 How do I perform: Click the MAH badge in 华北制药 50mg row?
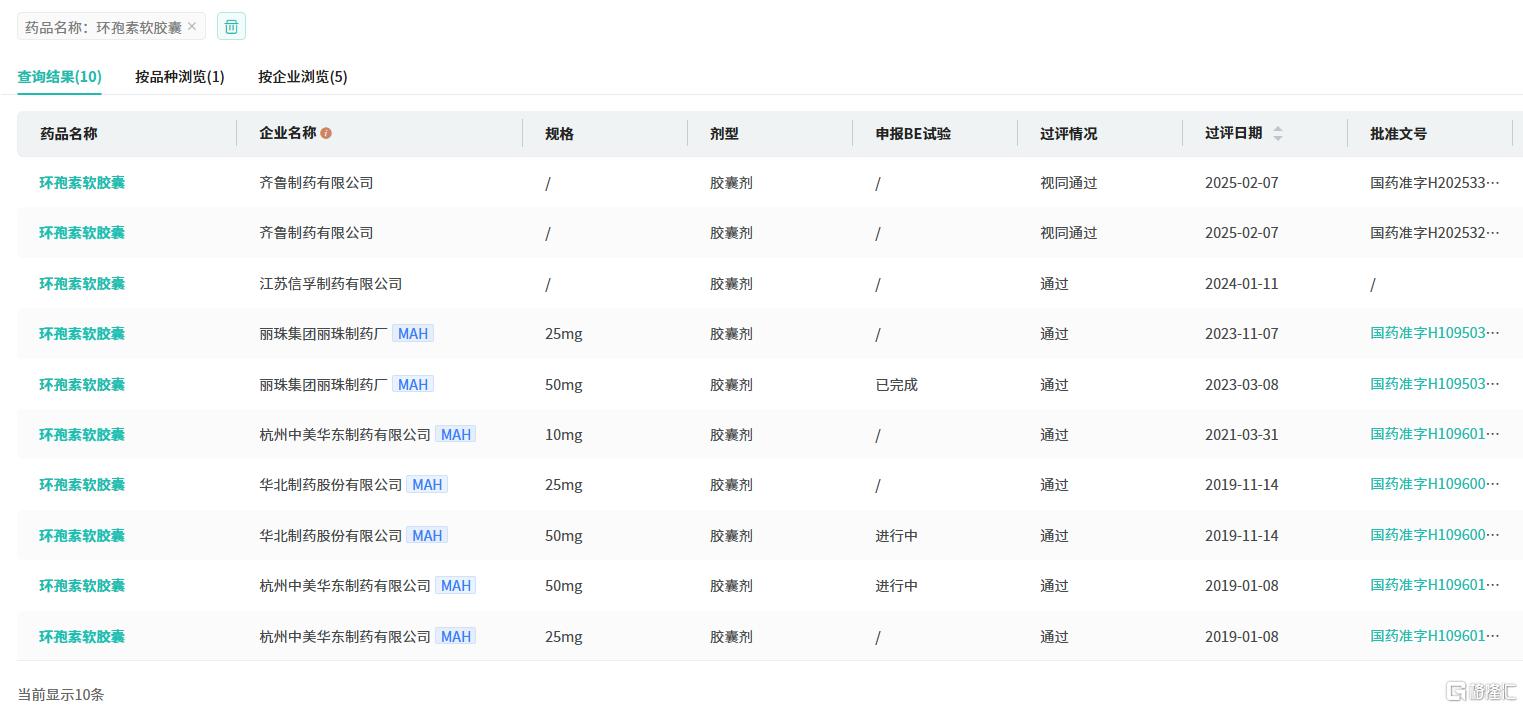tap(427, 536)
